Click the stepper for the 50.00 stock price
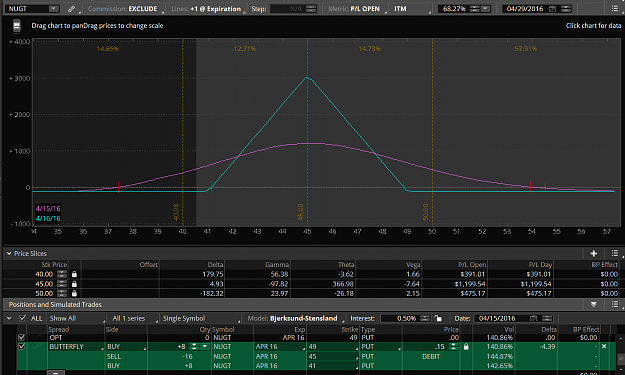Viewport: 625px width, 375px height. (62, 293)
